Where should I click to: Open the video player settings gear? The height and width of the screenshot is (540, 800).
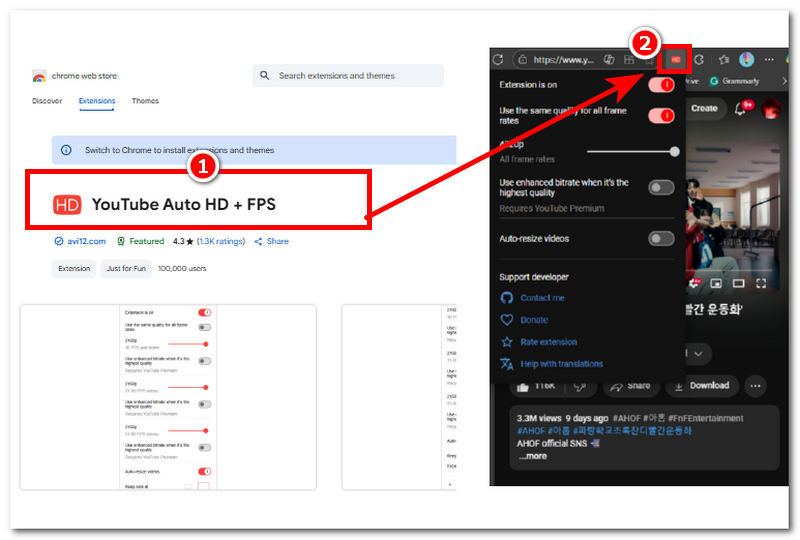(694, 283)
